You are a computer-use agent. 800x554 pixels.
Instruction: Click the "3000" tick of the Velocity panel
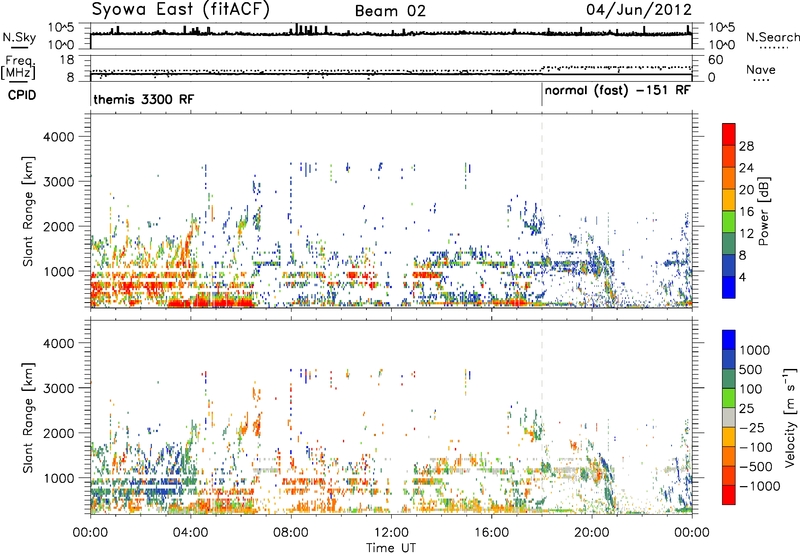59,388
